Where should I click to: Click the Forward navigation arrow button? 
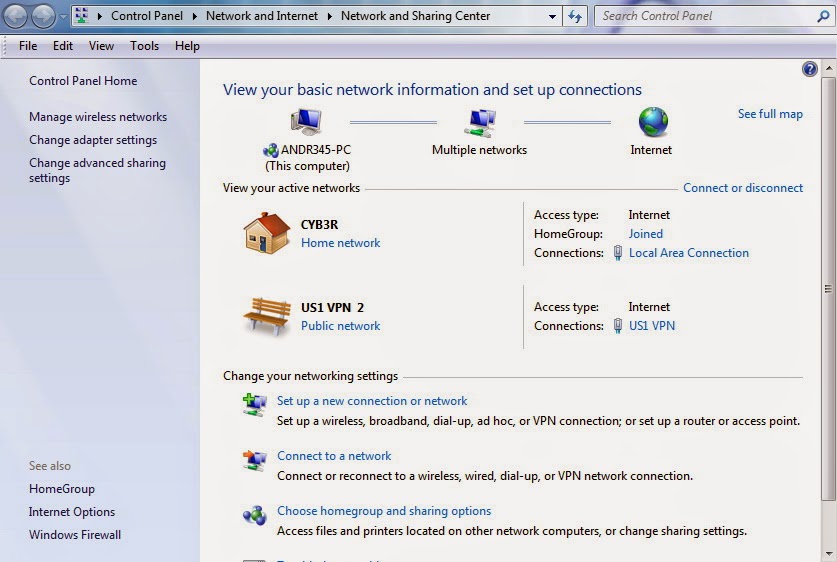click(43, 16)
